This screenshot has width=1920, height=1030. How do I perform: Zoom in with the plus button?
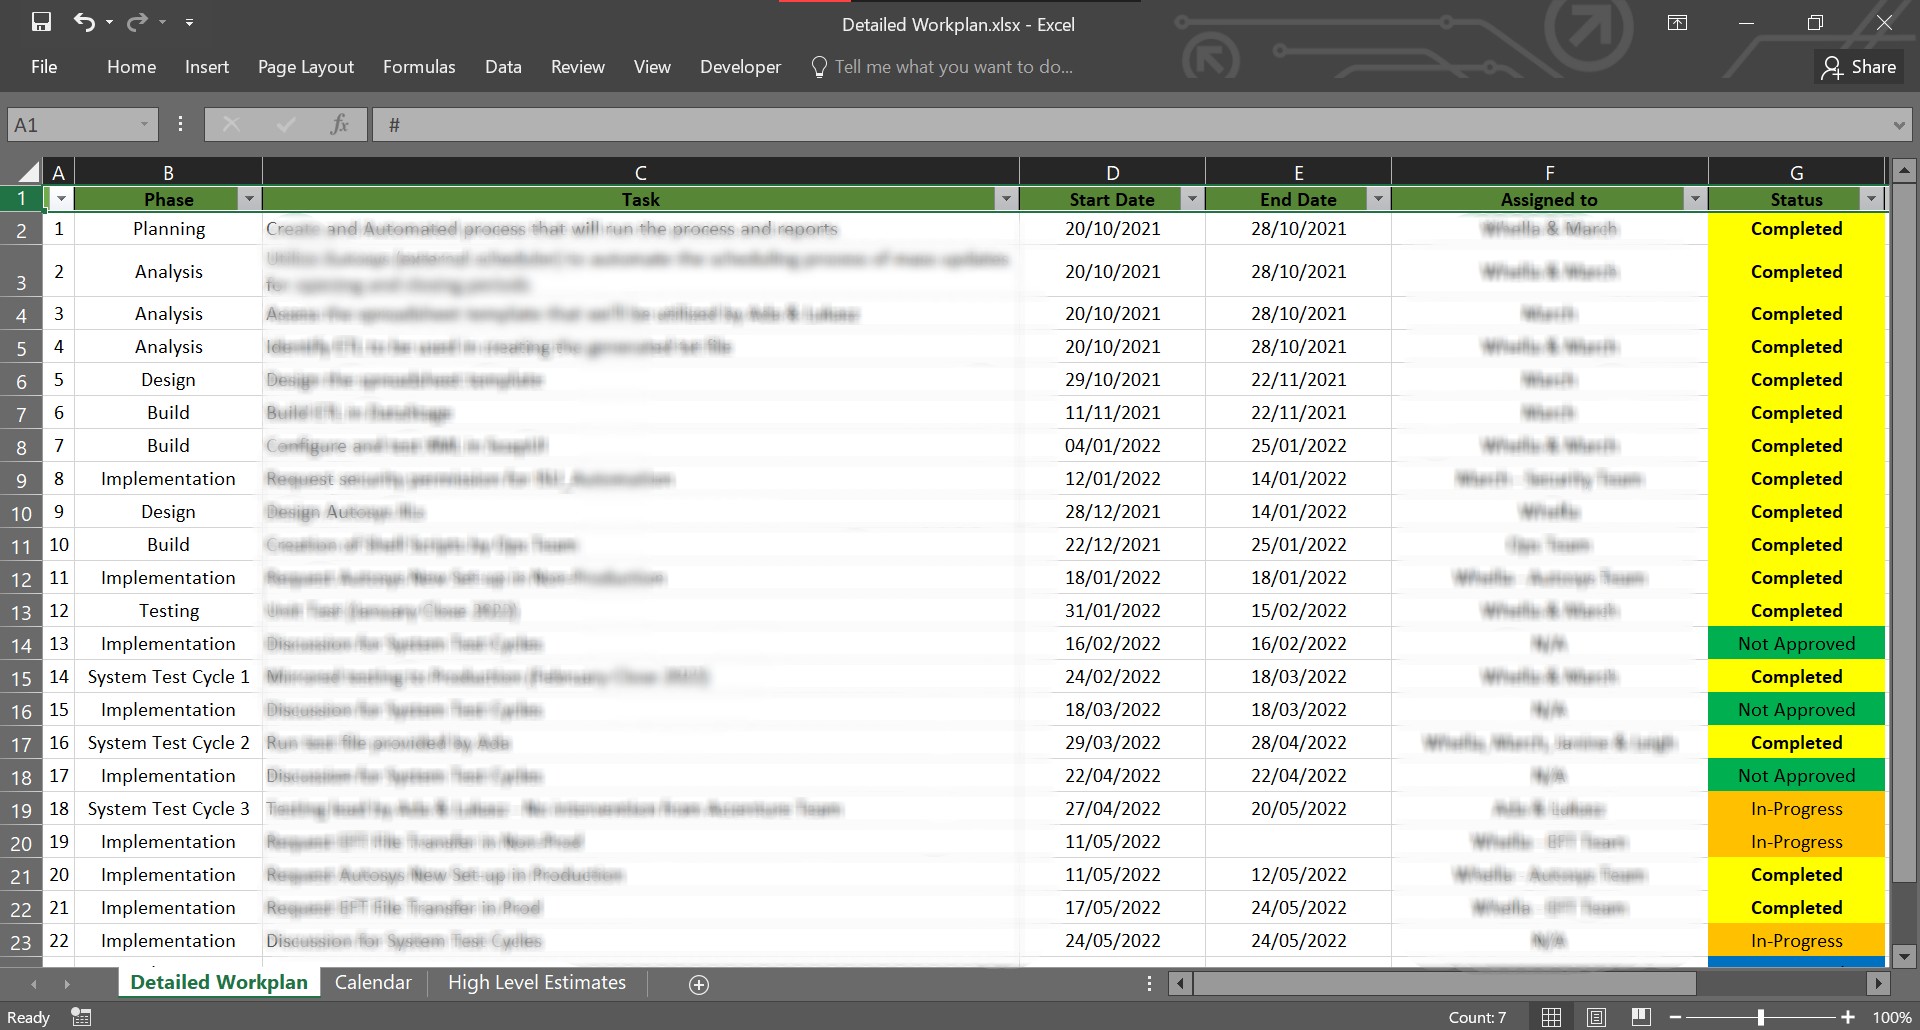[1848, 1017]
